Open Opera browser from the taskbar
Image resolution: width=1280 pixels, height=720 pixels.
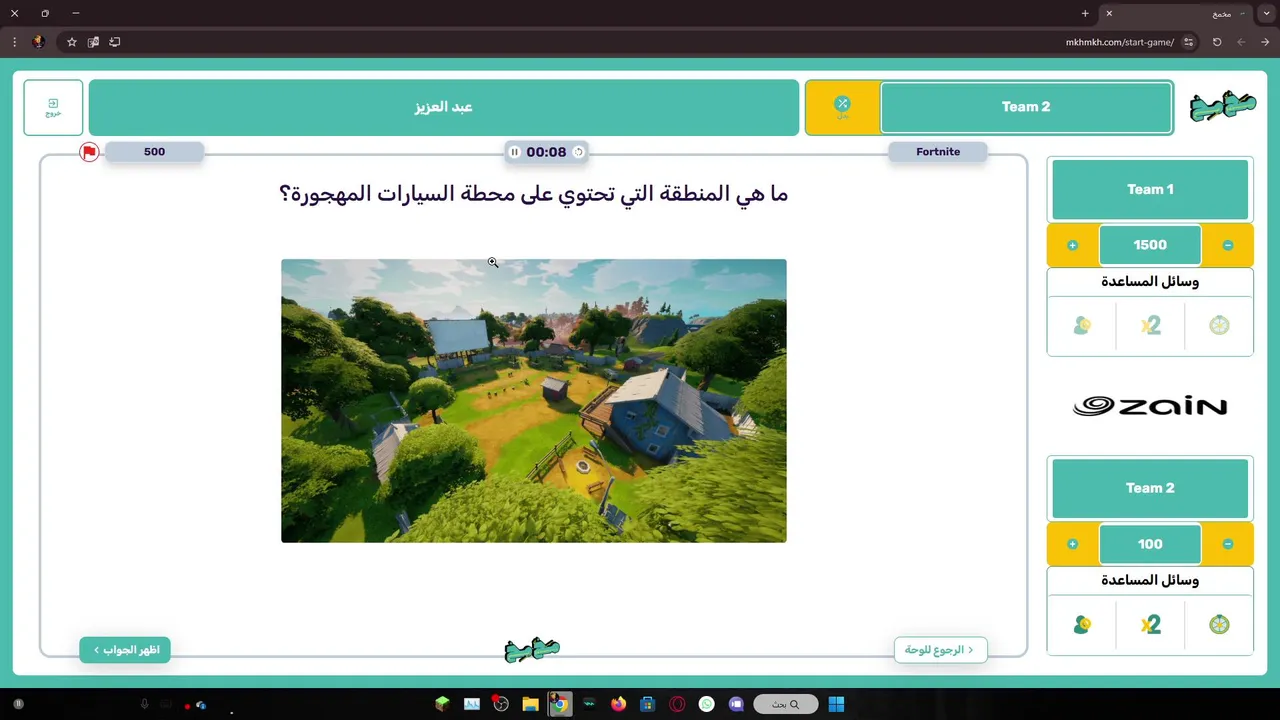pos(677,704)
